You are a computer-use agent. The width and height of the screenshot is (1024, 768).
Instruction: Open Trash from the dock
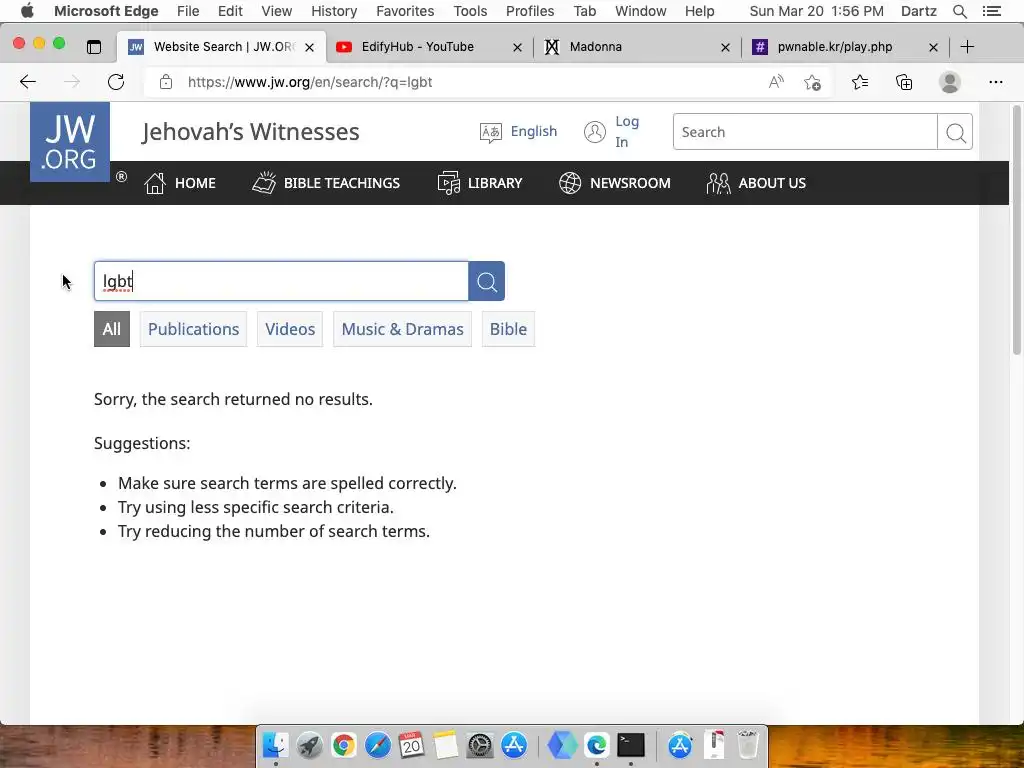click(x=748, y=745)
